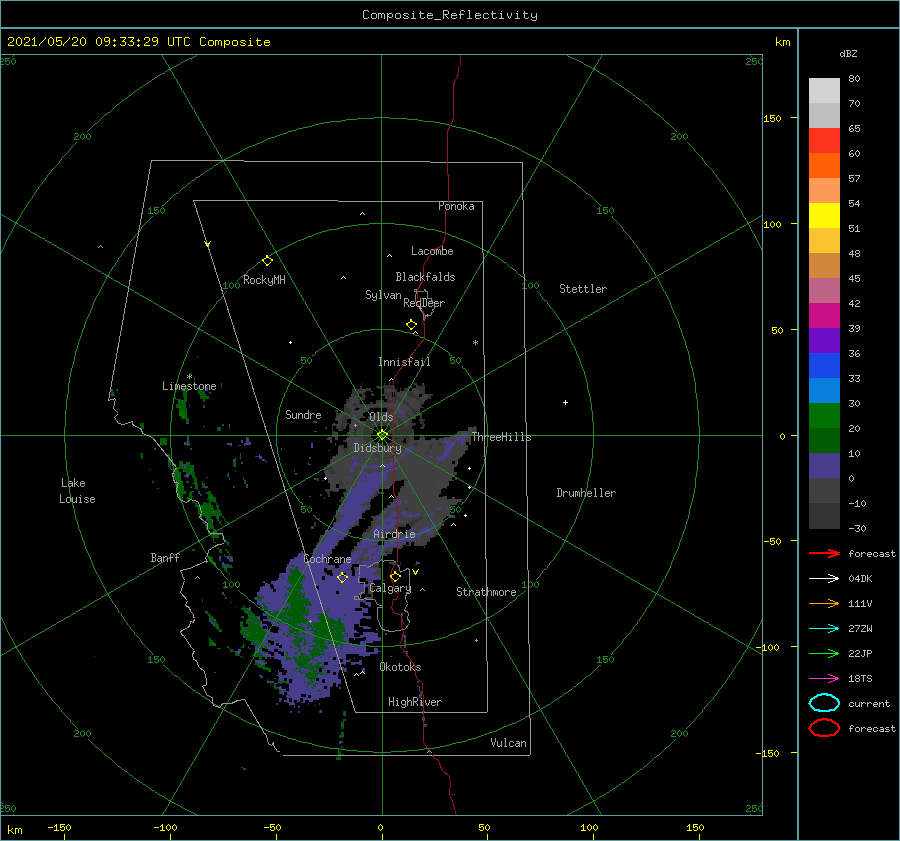
Task: Click the red 60 dBZ color swatch
Action: point(824,141)
